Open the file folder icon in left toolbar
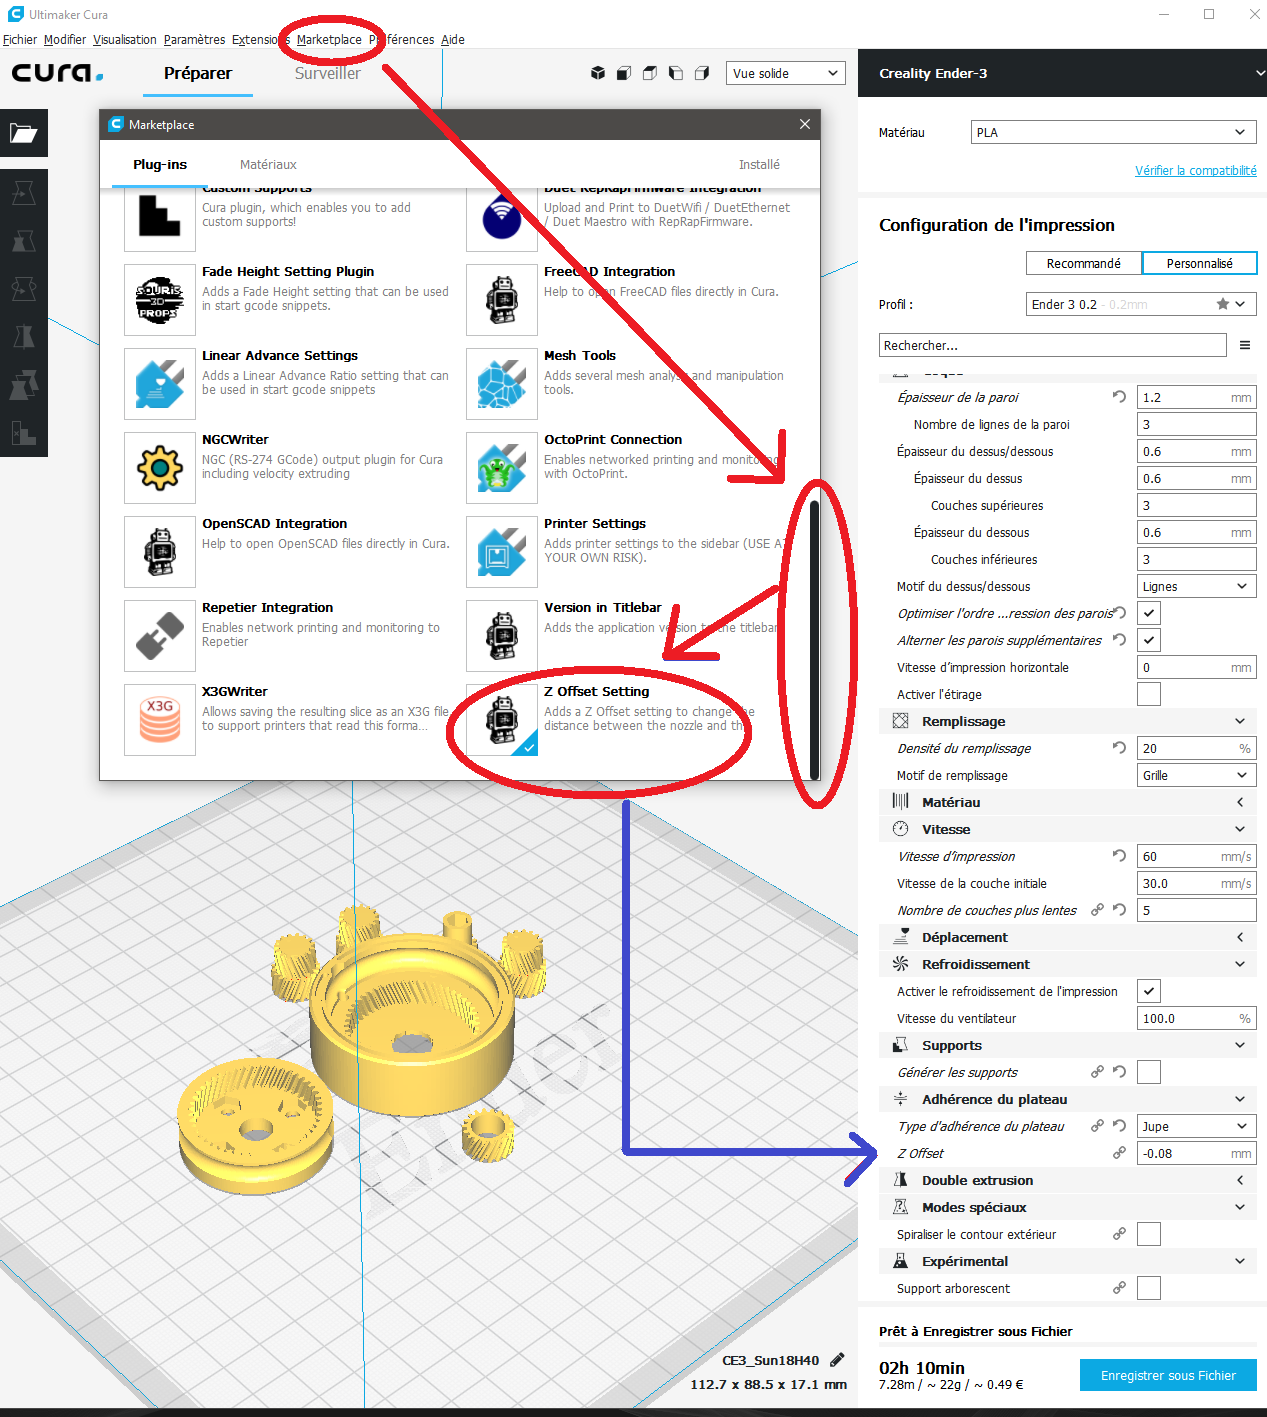This screenshot has width=1267, height=1417. 23,133
